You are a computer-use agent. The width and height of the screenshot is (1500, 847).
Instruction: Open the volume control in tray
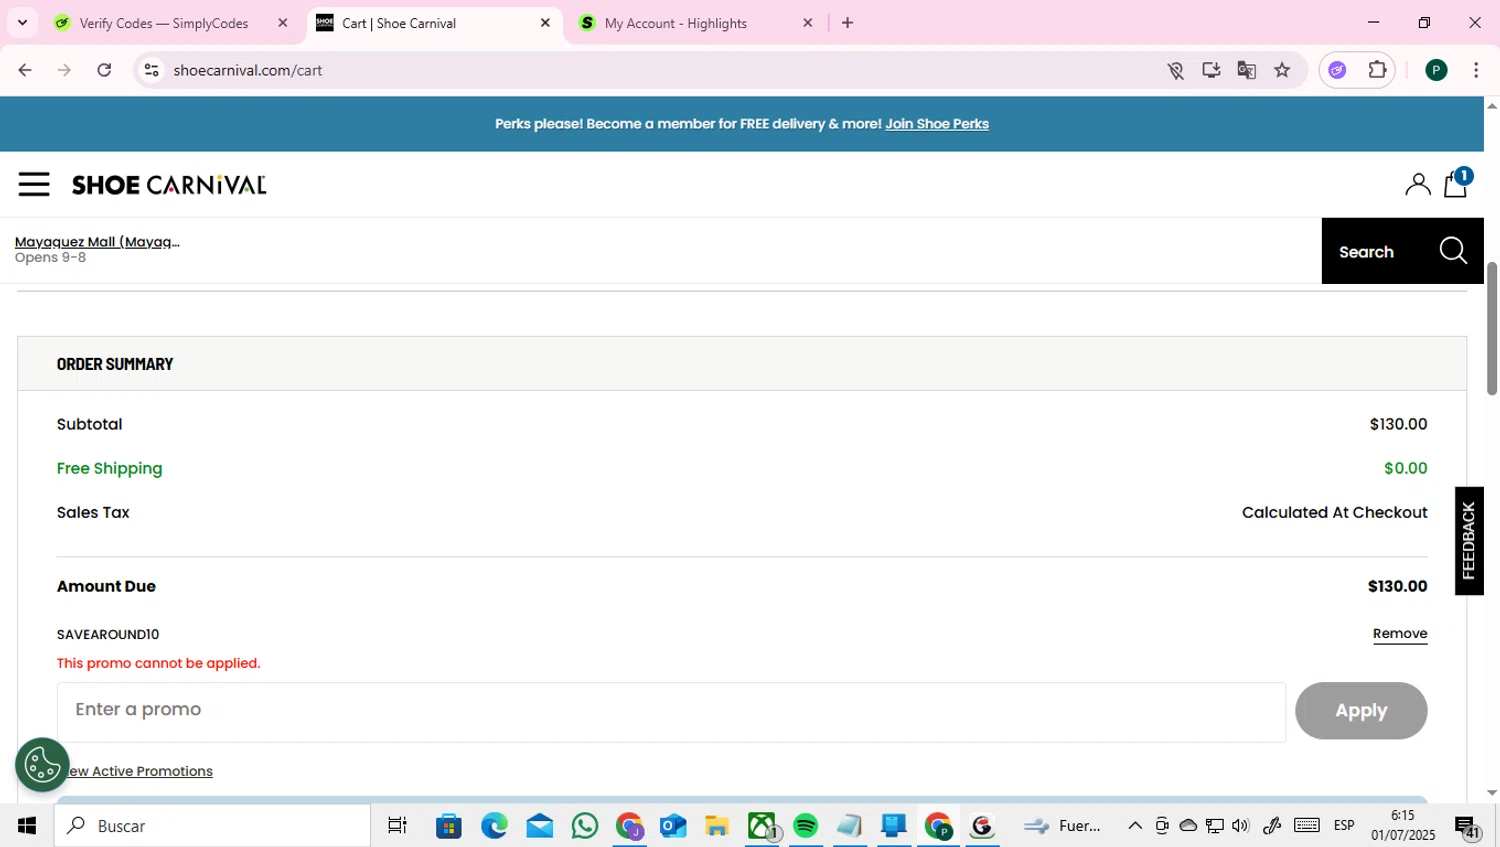[x=1241, y=826]
